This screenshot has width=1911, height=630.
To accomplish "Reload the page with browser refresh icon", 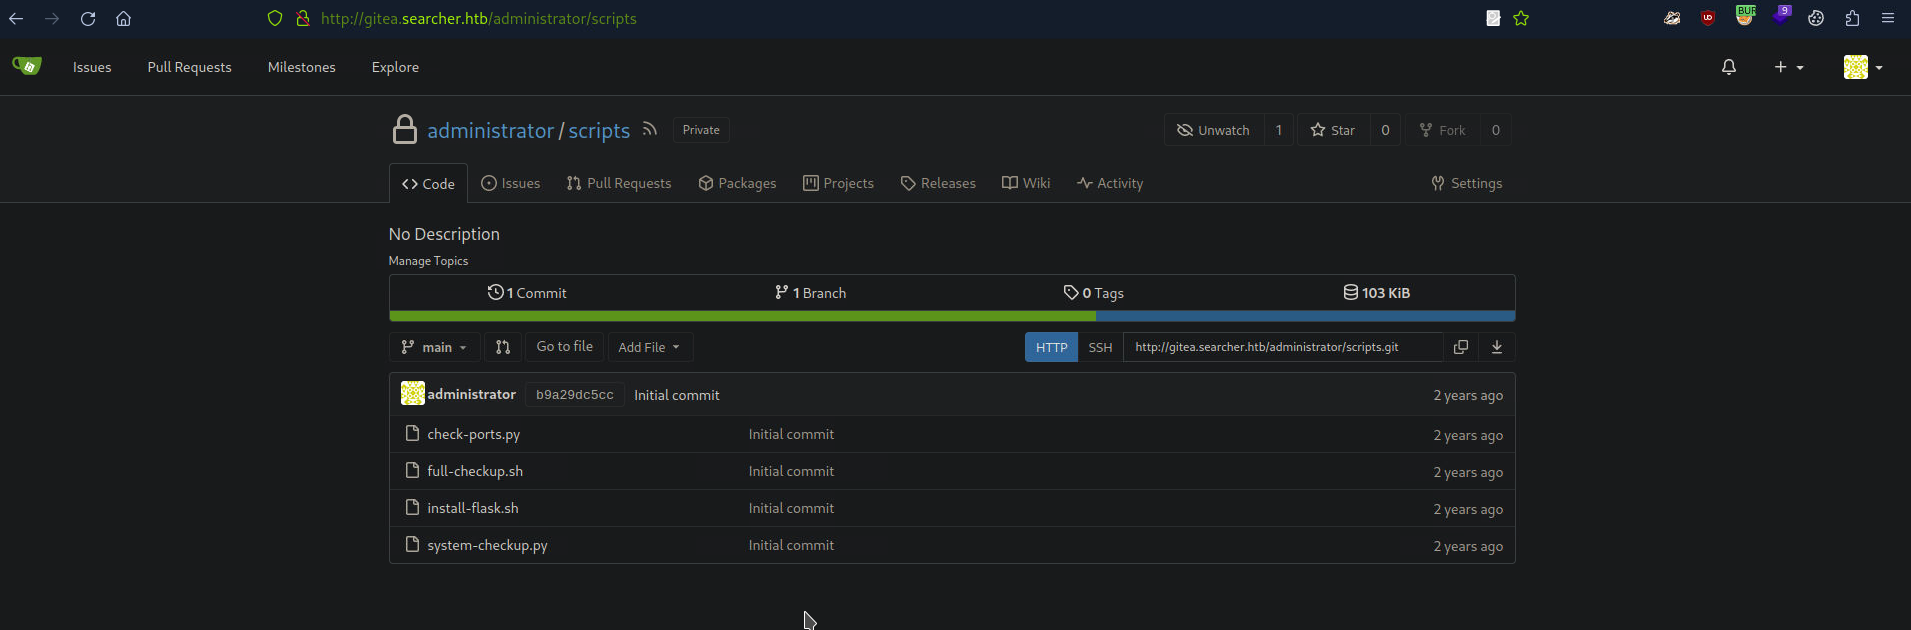I will (x=88, y=18).
